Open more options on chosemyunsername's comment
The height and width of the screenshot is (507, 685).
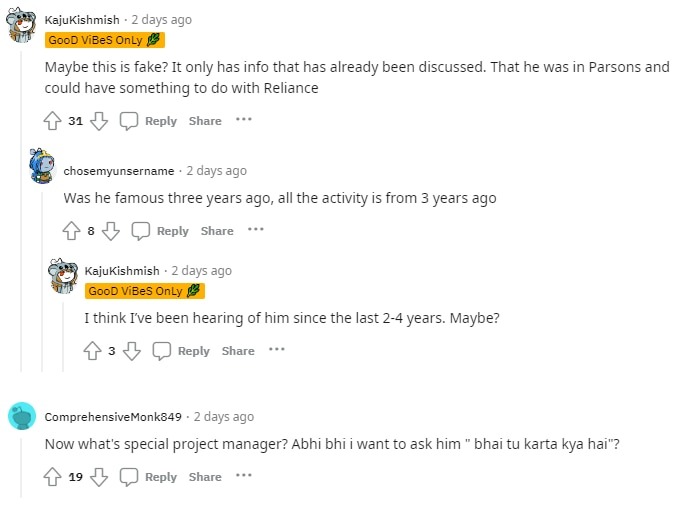coord(256,230)
